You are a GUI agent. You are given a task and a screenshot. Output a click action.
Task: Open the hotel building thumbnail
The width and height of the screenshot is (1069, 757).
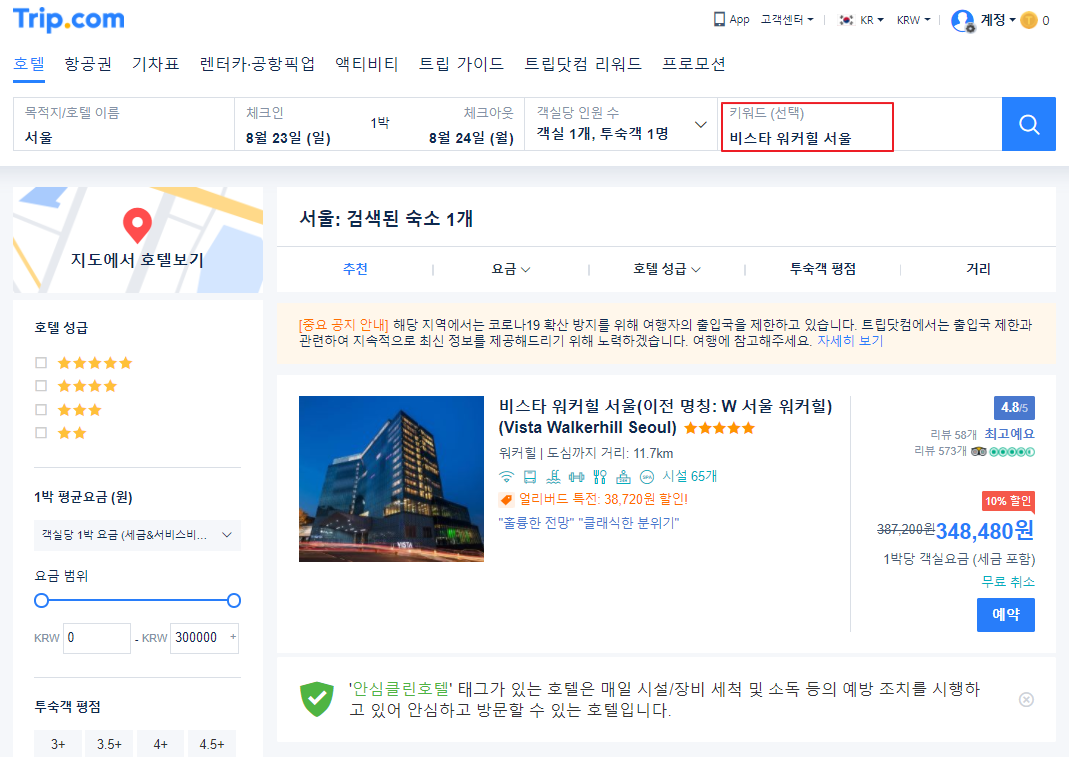391,479
